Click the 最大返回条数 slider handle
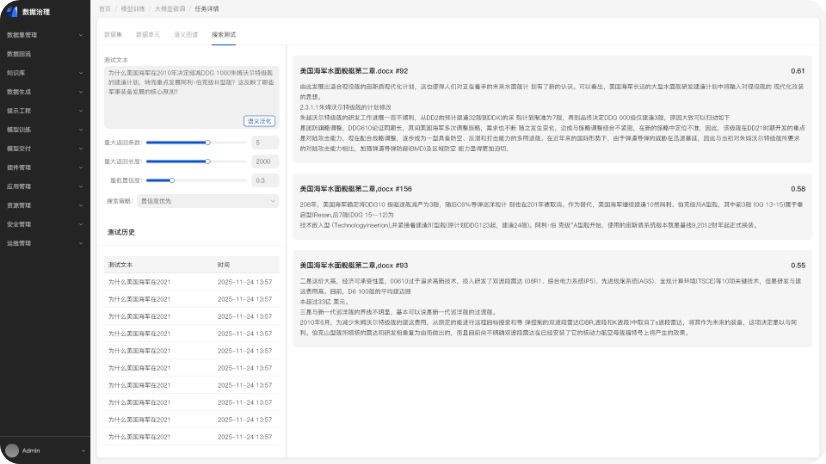 (208, 142)
